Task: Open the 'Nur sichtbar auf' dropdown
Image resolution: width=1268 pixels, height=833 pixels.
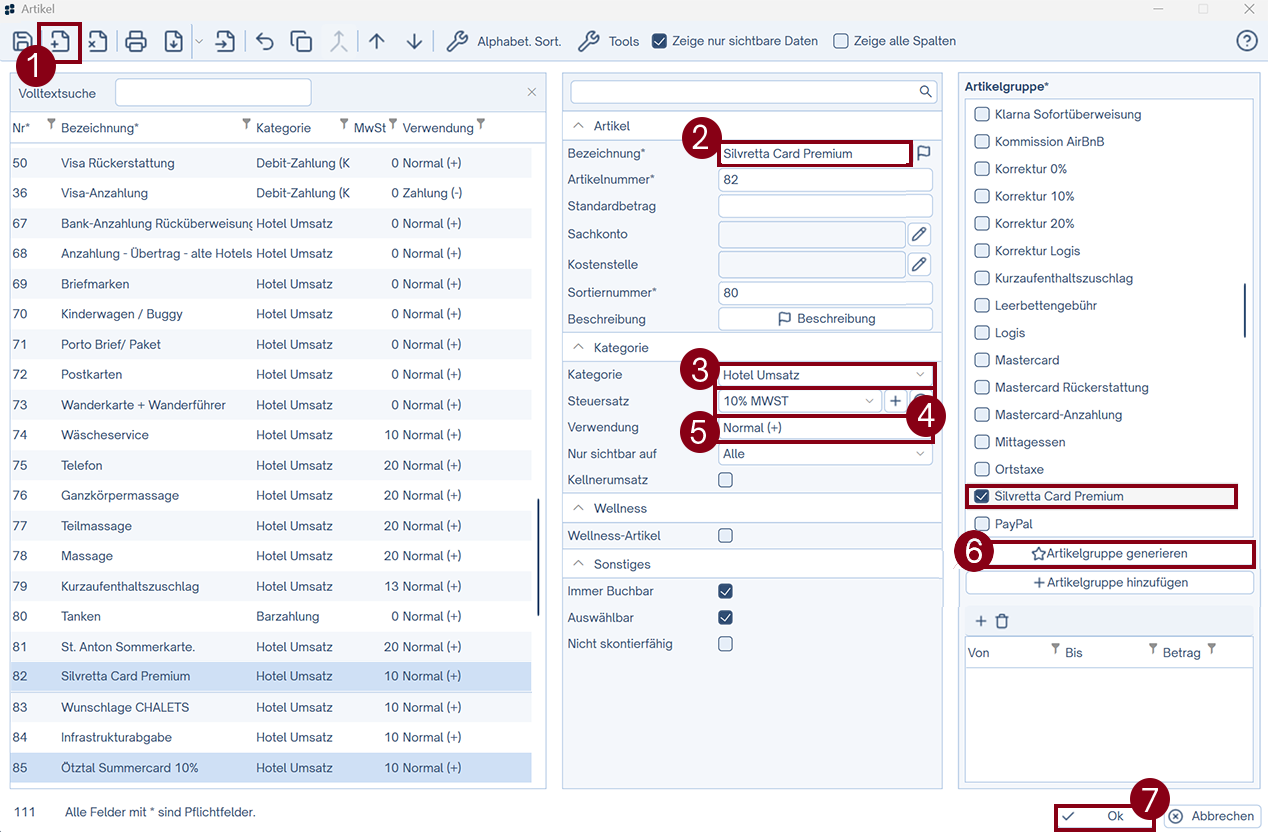Action: pos(825,454)
